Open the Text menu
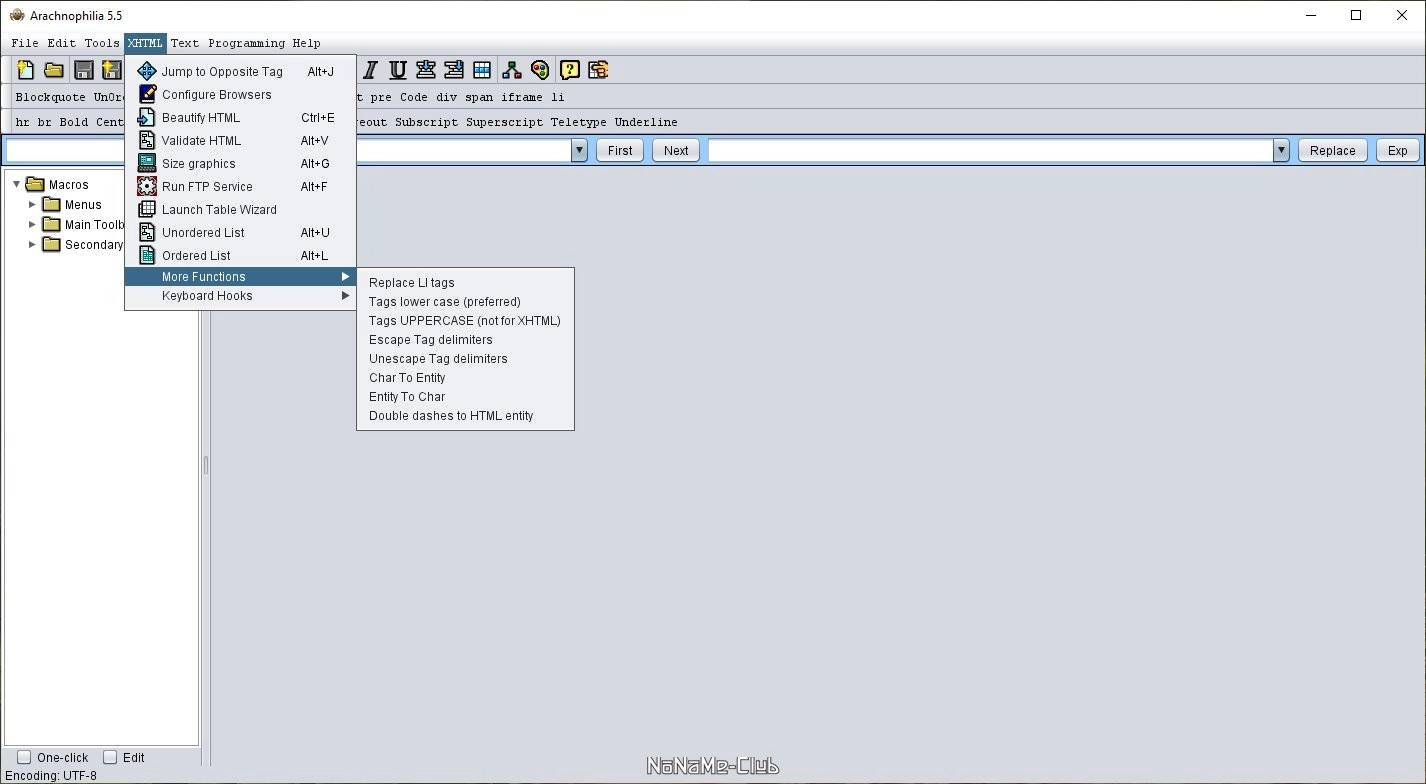Screen dimensions: 1426x784 point(184,43)
